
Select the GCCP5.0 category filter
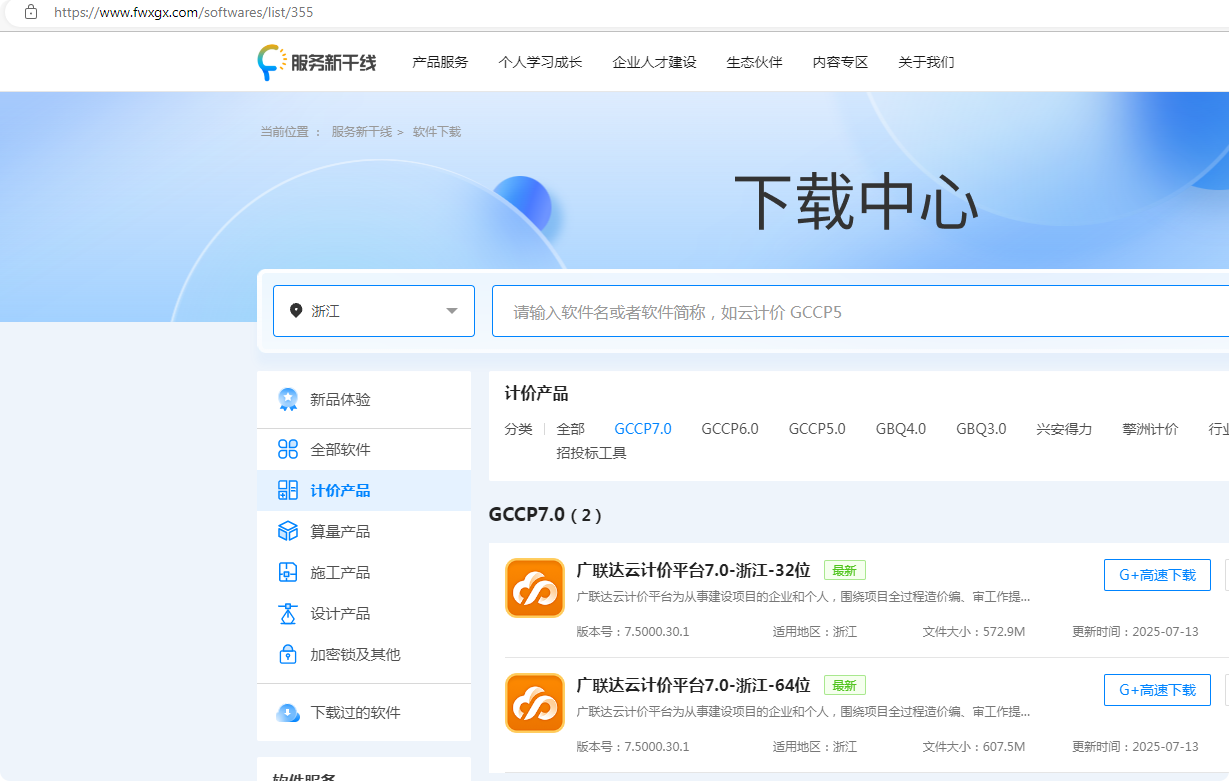(817, 429)
